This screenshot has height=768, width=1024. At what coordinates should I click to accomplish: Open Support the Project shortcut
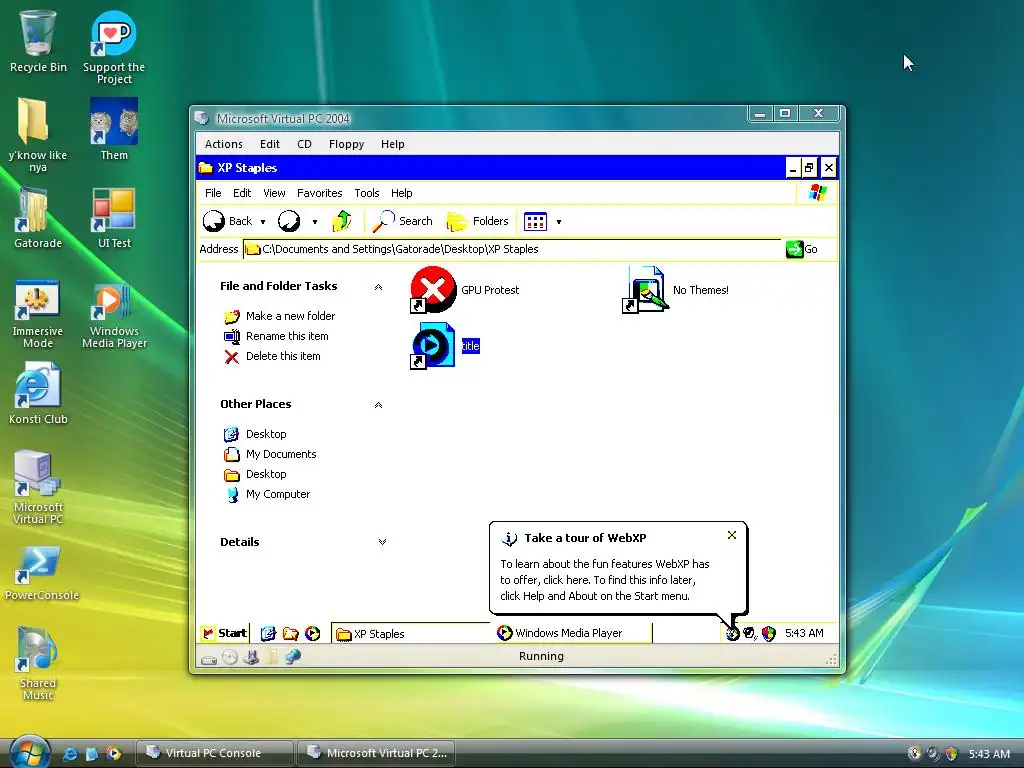(x=114, y=47)
